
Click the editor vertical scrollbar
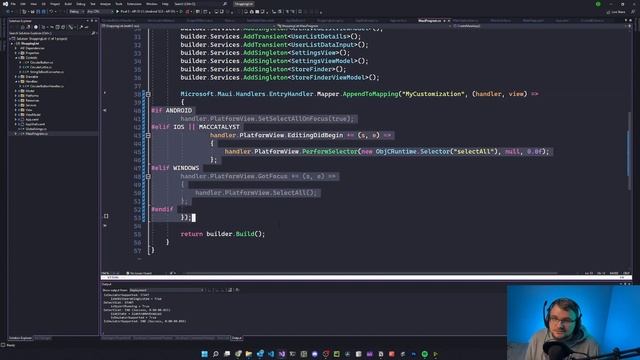pos(629,151)
